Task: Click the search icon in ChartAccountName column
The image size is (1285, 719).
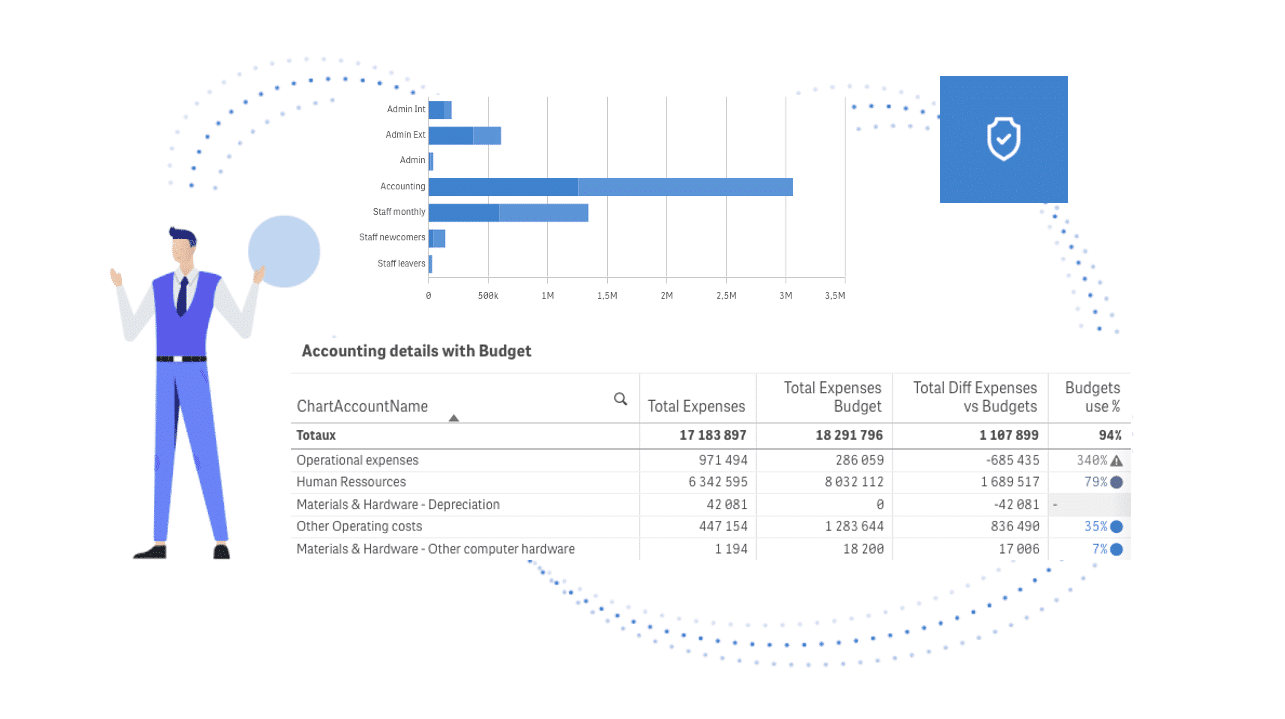Action: click(620, 399)
